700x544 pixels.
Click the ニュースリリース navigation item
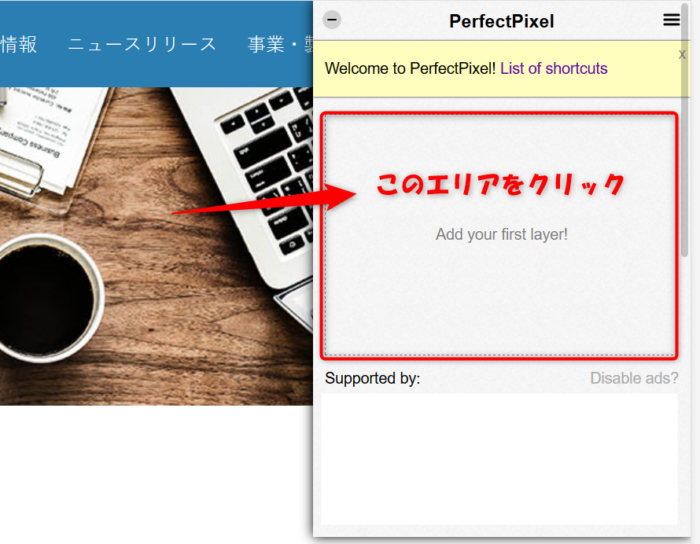coord(142,44)
